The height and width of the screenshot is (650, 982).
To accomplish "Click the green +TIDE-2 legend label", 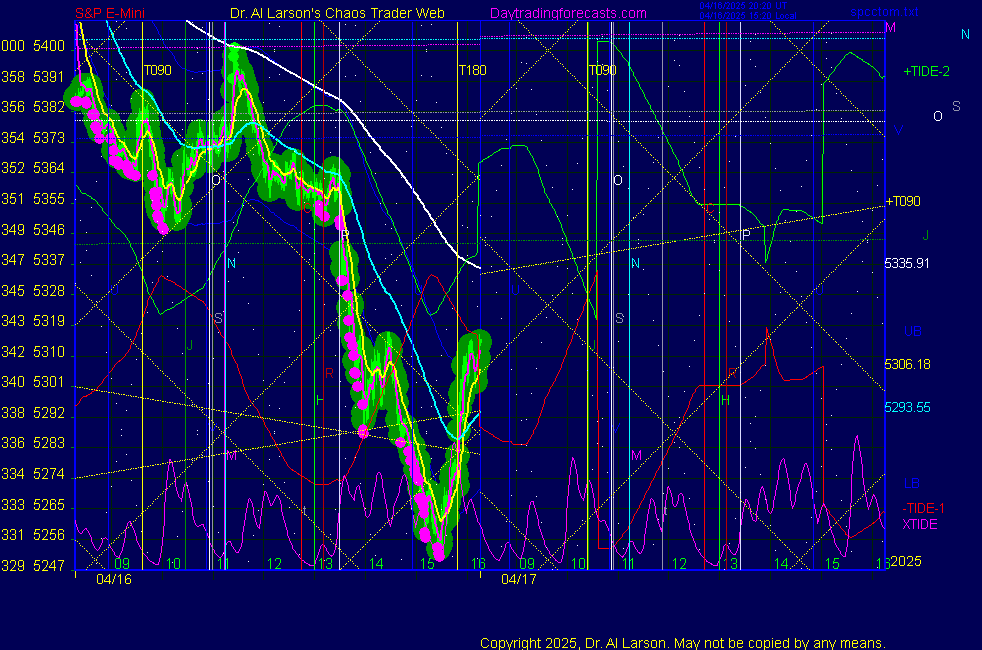I will coord(928,72).
